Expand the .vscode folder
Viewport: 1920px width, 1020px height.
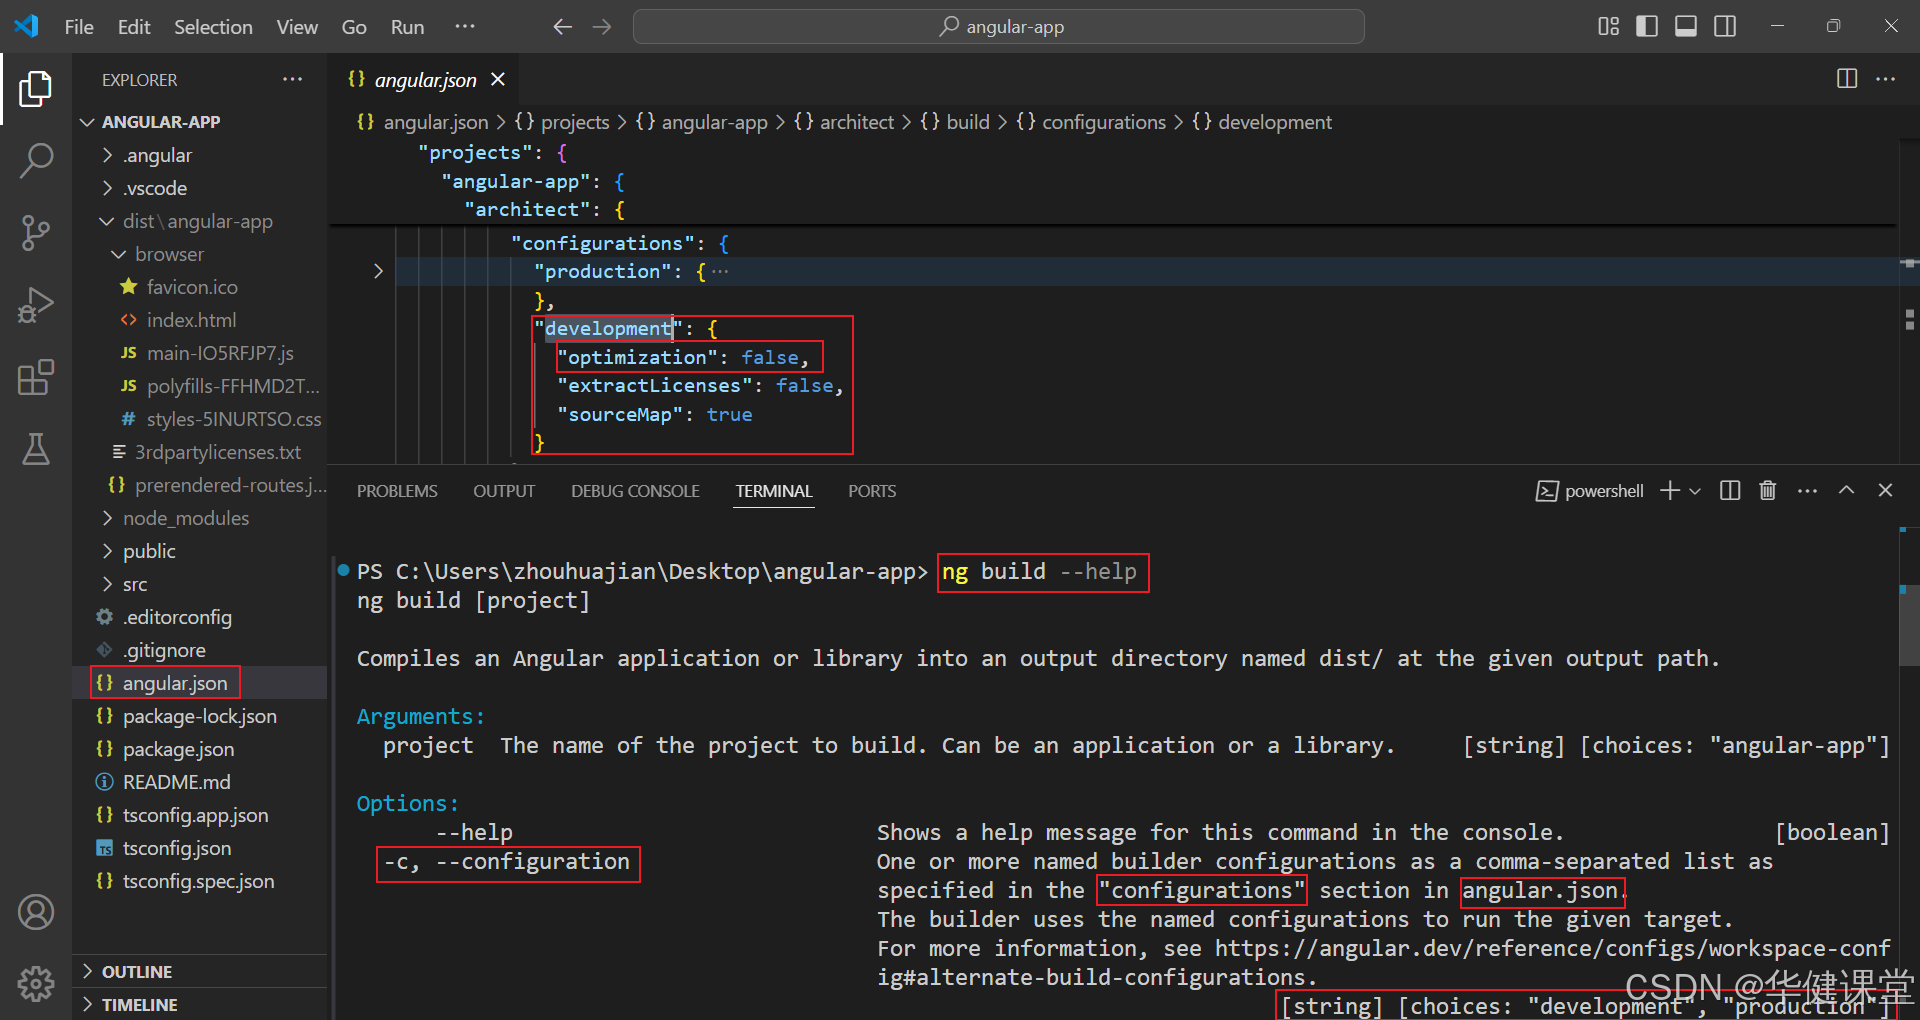click(x=200, y=188)
